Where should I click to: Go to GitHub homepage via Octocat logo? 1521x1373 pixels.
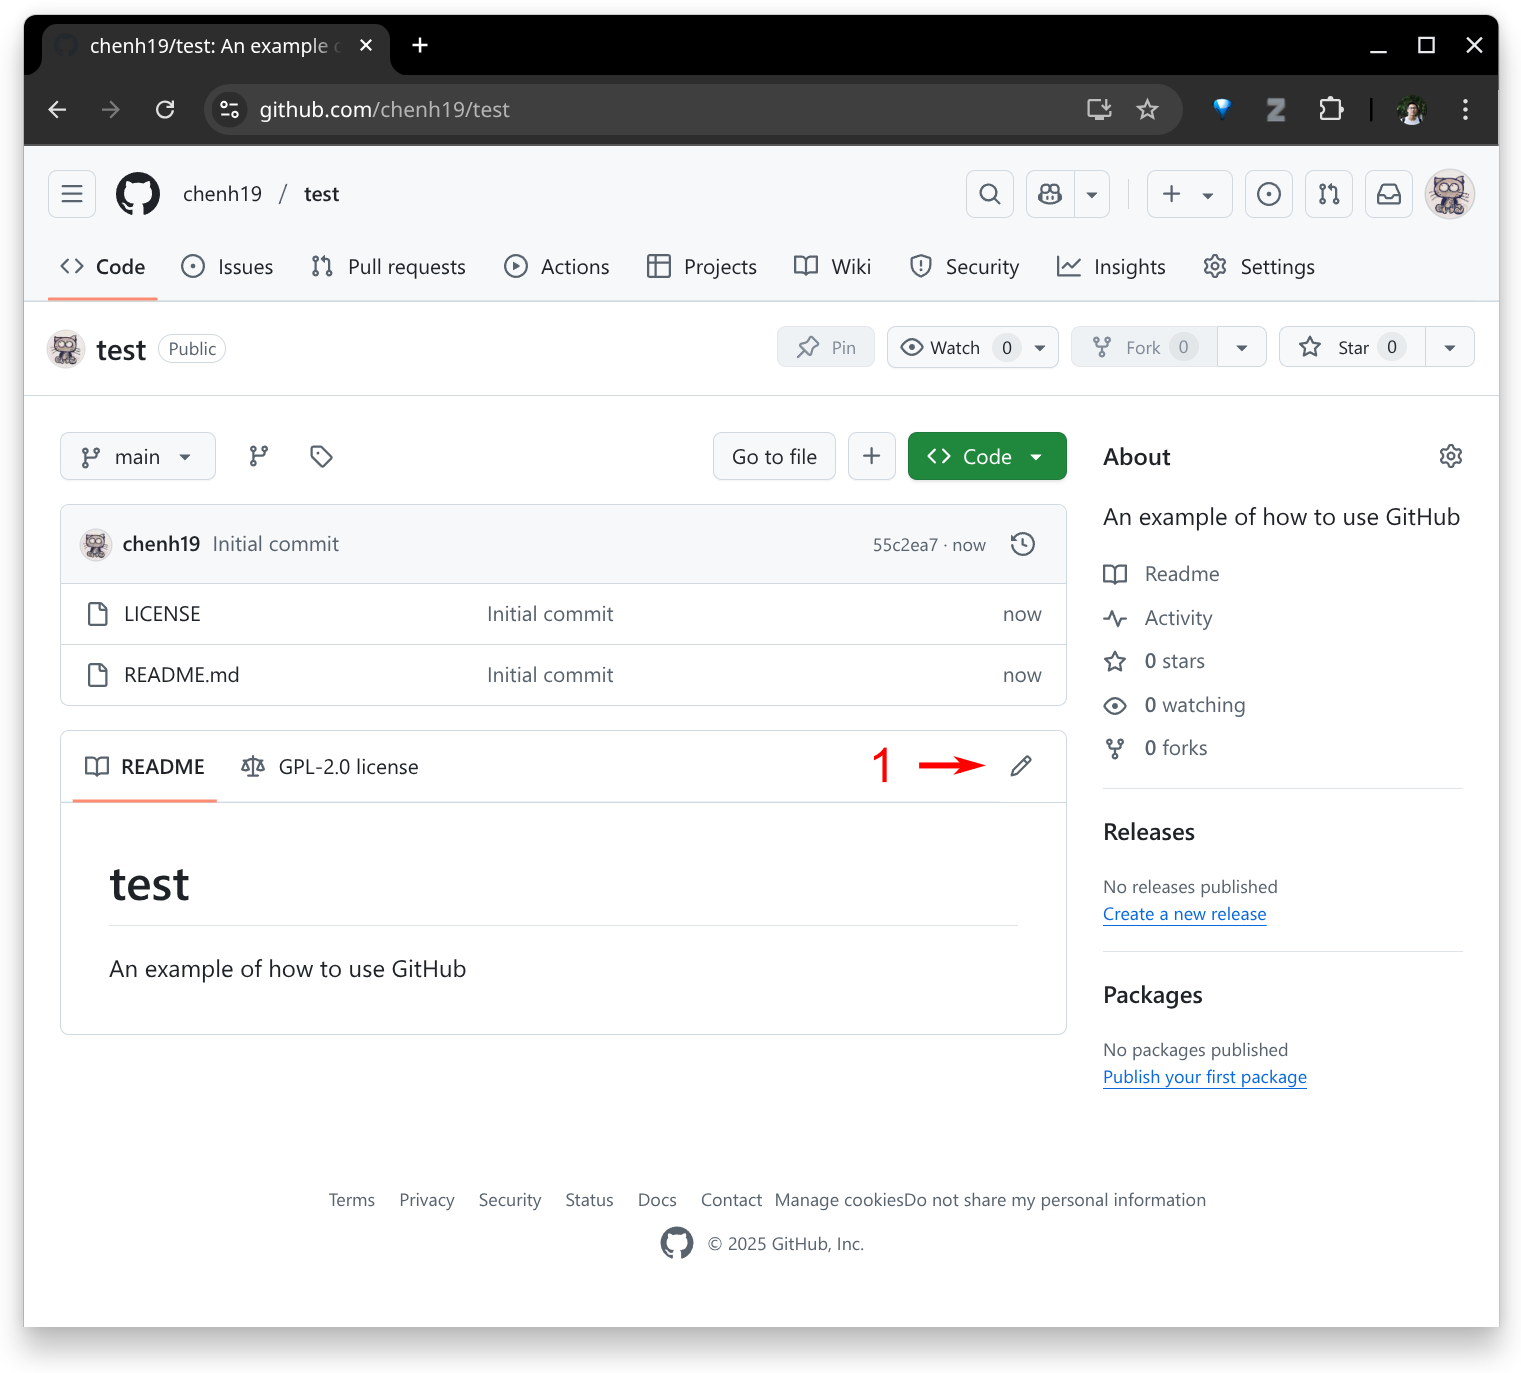click(x=138, y=194)
